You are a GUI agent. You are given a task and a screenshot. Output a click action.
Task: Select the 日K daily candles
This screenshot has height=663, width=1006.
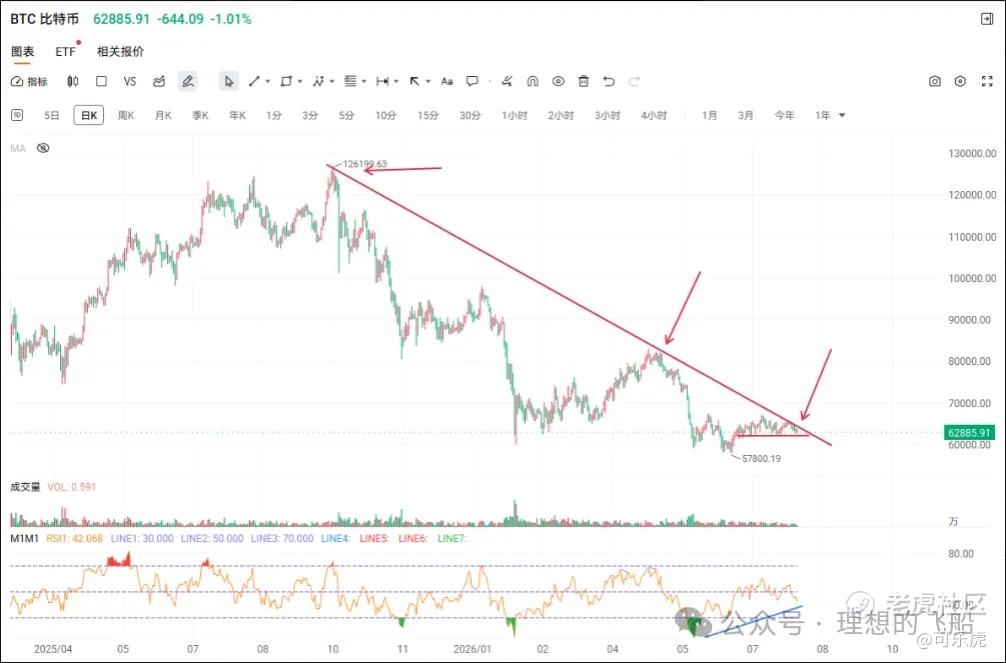pyautogui.click(x=89, y=116)
